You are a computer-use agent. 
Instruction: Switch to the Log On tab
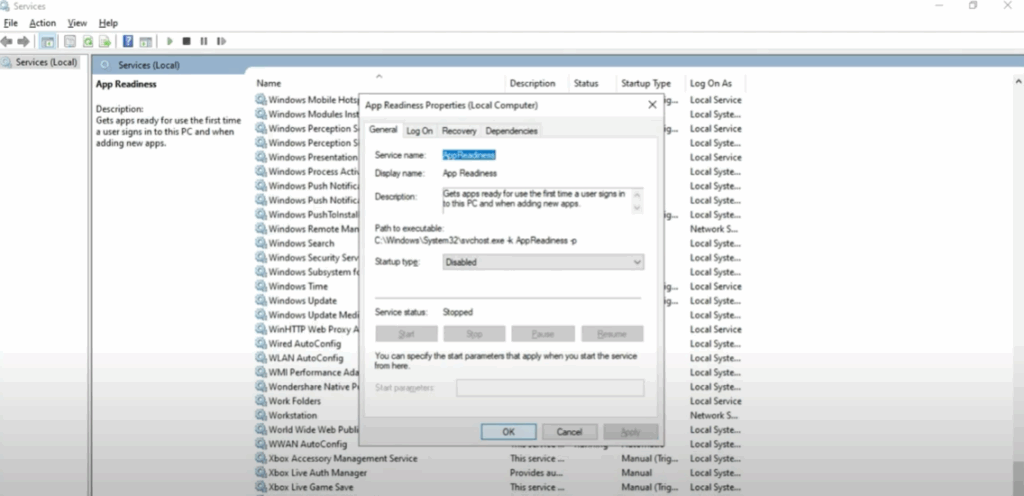[419, 131]
